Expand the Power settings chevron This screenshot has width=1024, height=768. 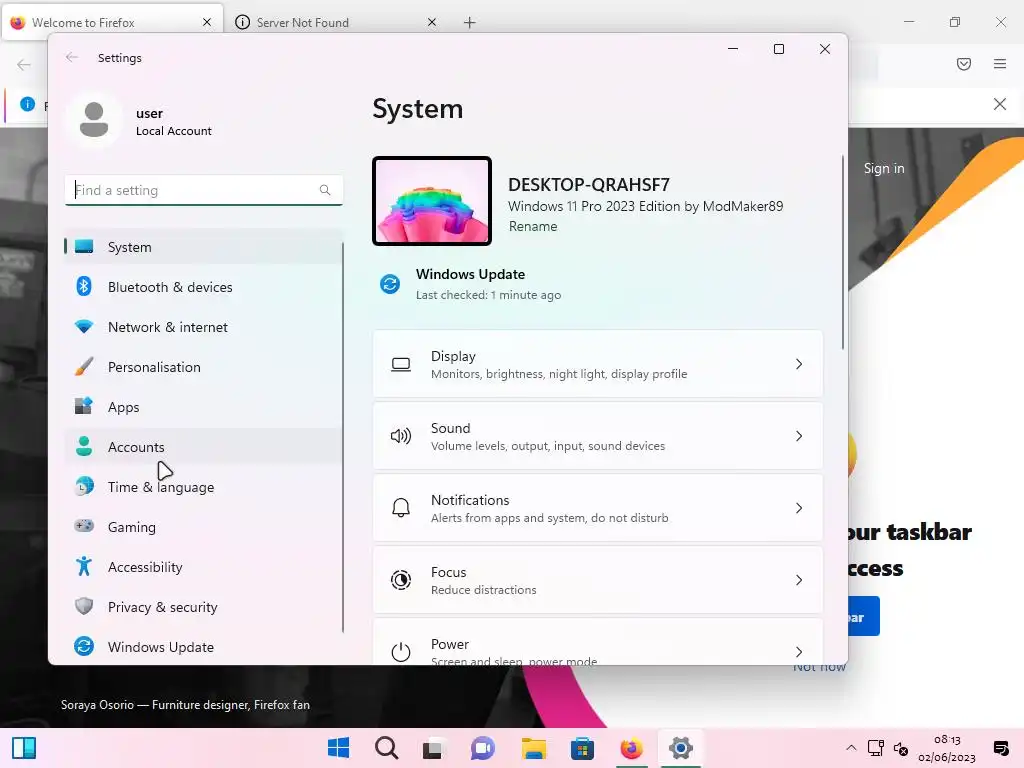point(799,652)
